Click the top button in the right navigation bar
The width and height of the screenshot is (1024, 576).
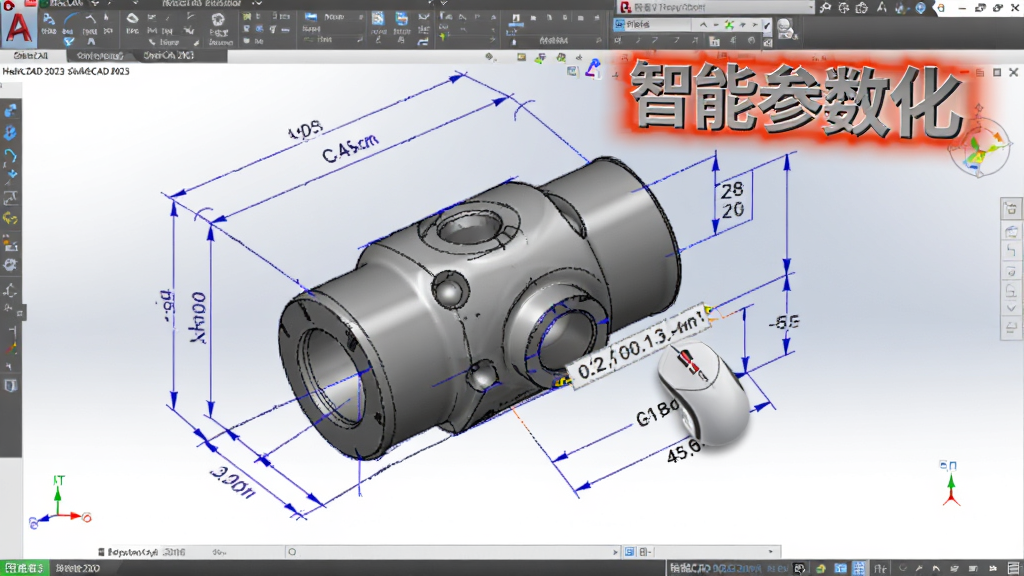point(1011,210)
